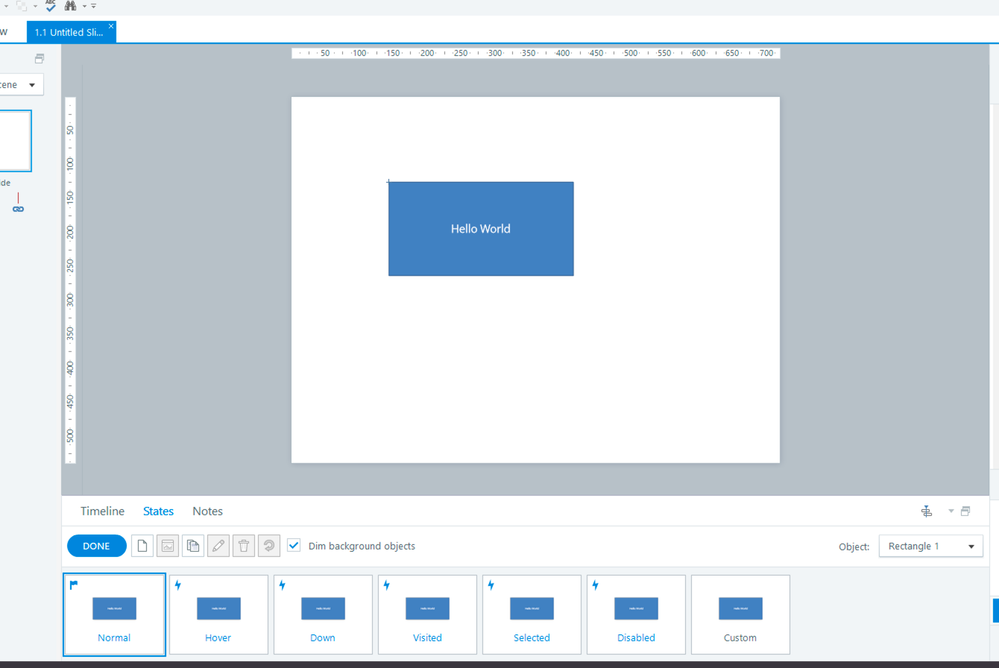Close the 1.1 Untitled Slide tab
Screen dimensions: 999x668
[111, 26]
